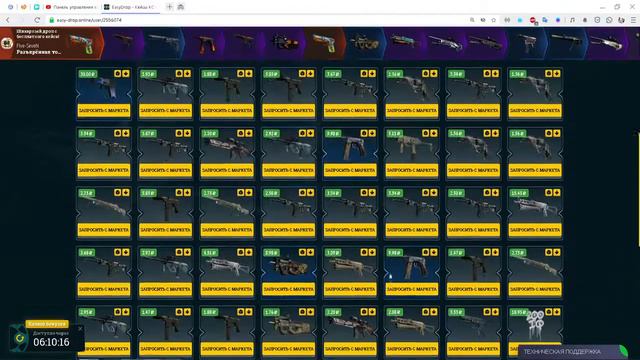Image resolution: width=640 pixels, height=360 pixels.
Task: Click the price tag on the fourth row's fourth card
Action: coord(272,253)
